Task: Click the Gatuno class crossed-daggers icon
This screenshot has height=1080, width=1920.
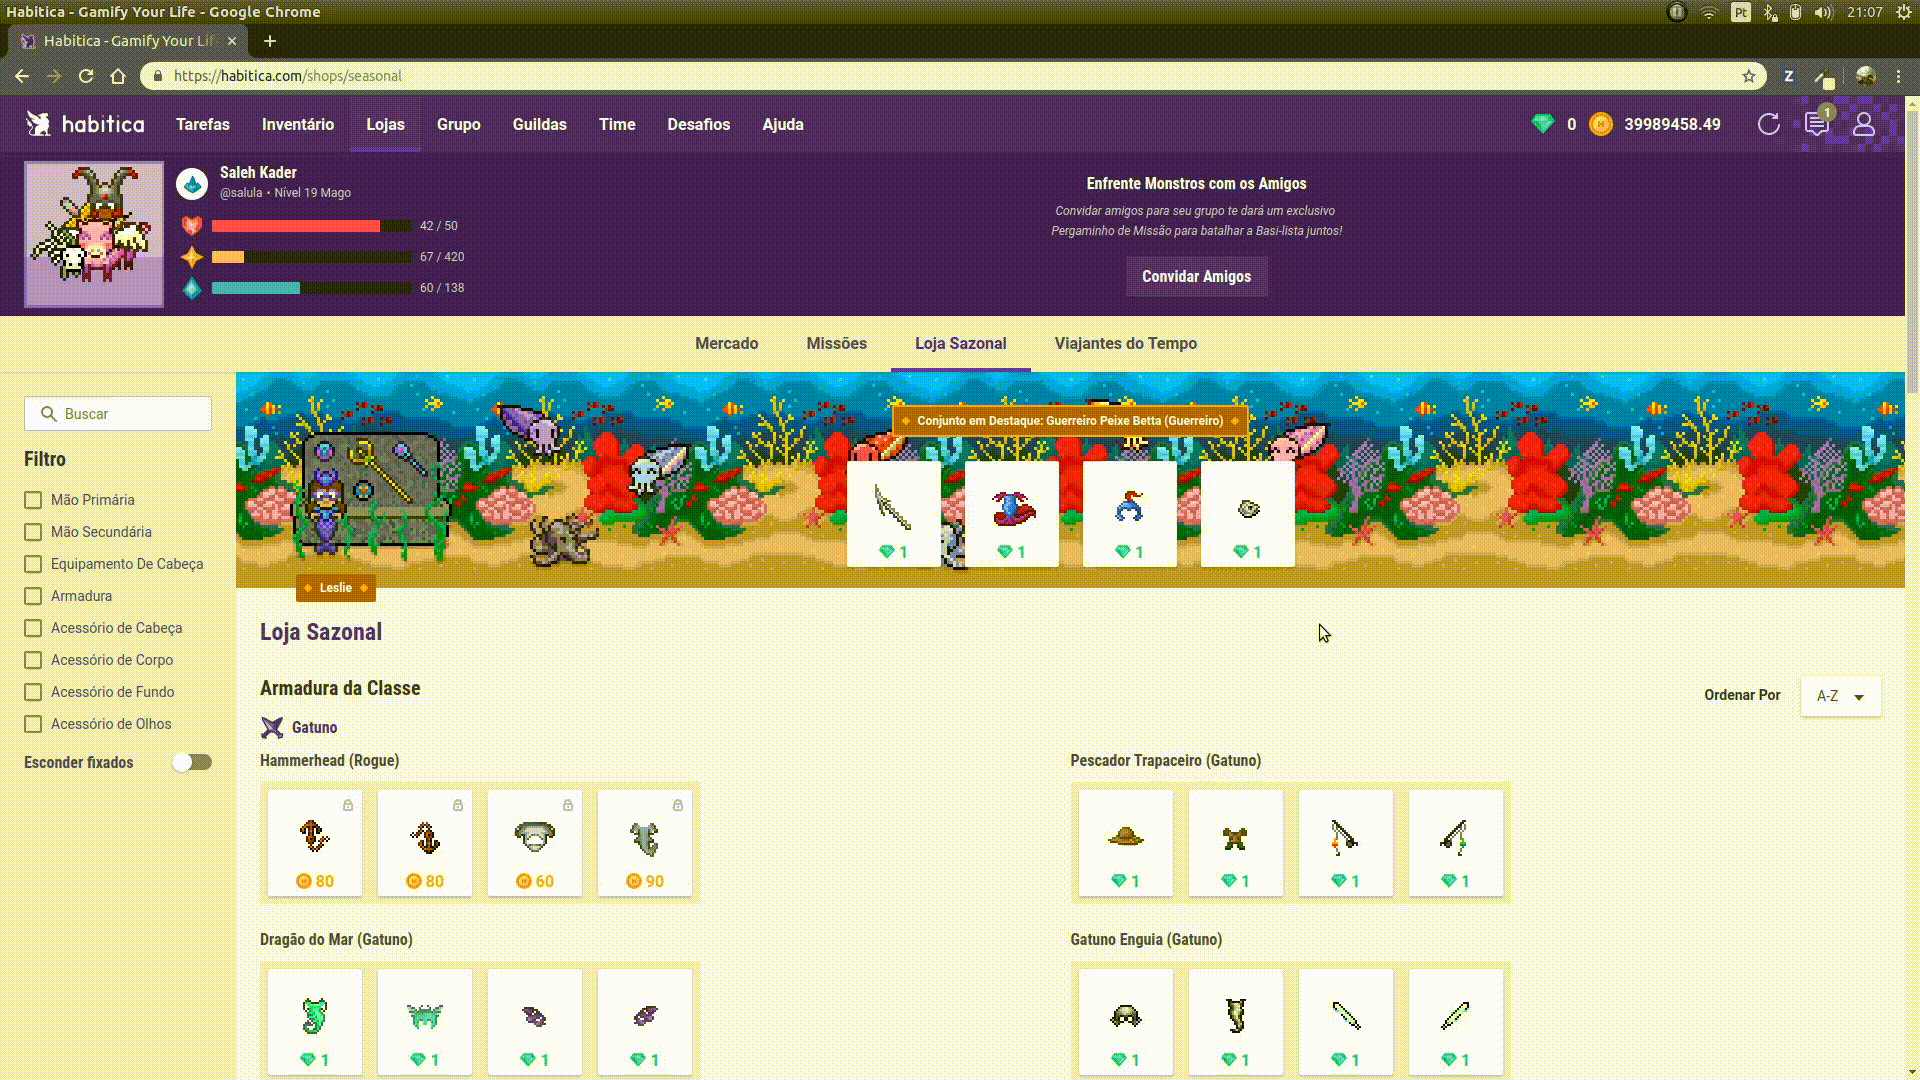Action: 272,727
